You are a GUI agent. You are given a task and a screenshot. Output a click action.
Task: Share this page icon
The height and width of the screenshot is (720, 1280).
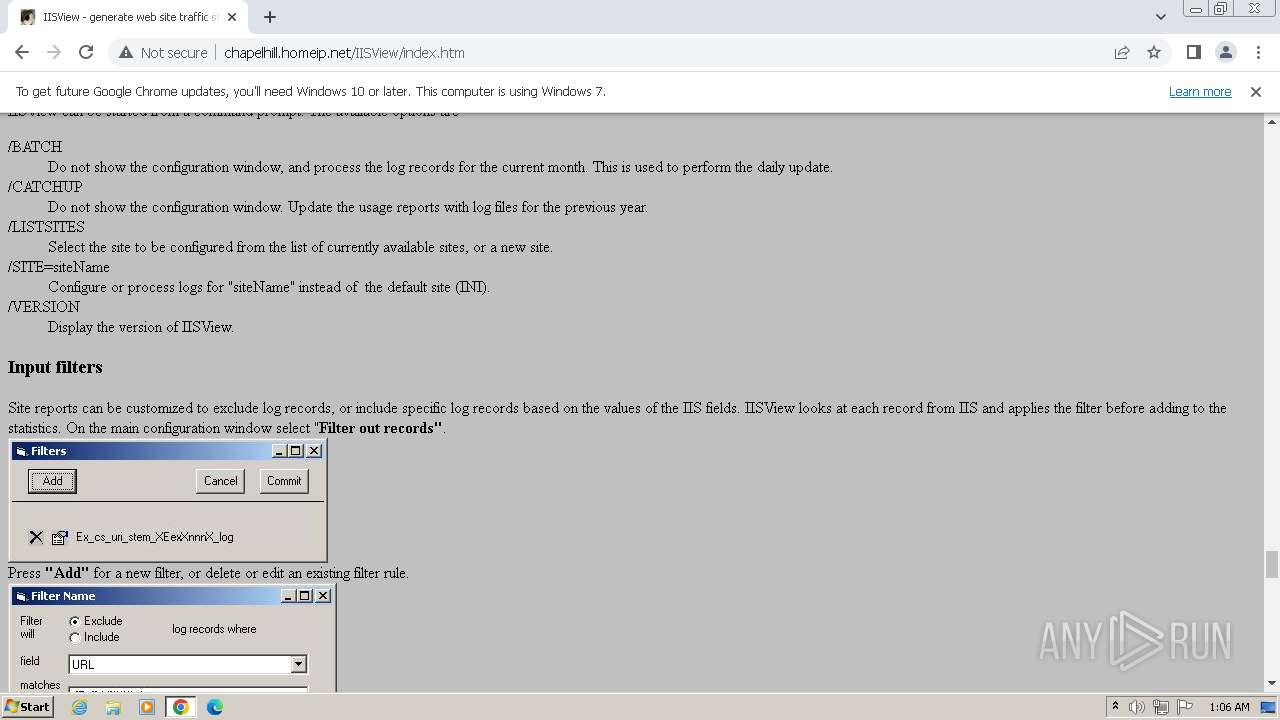click(1122, 53)
